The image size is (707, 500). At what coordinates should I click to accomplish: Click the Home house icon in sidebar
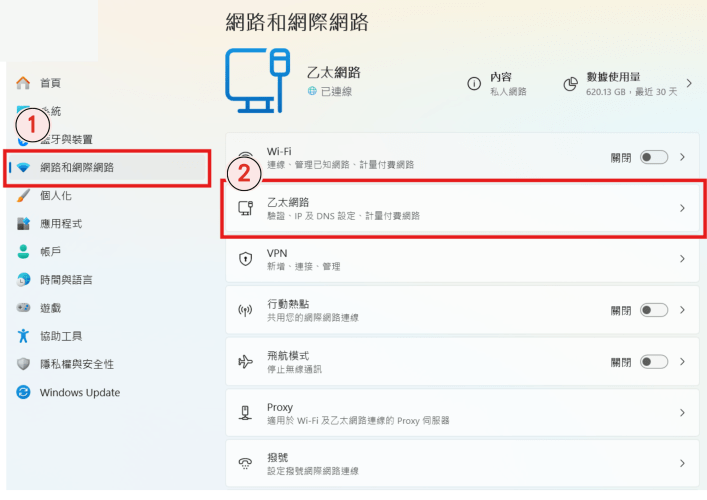pos(23,83)
